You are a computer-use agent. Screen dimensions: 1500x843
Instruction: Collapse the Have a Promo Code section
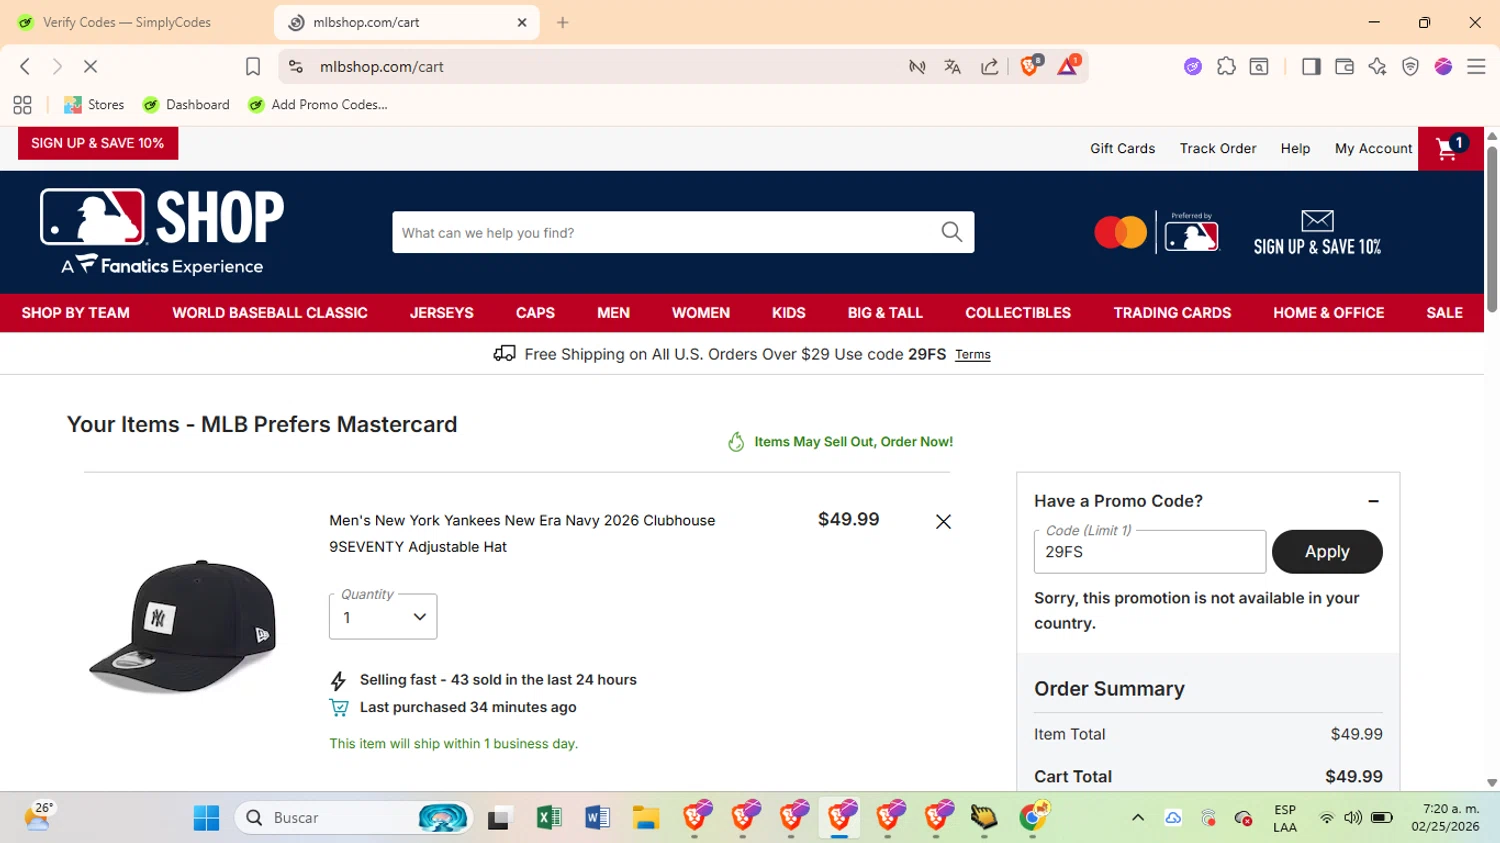click(x=1373, y=501)
